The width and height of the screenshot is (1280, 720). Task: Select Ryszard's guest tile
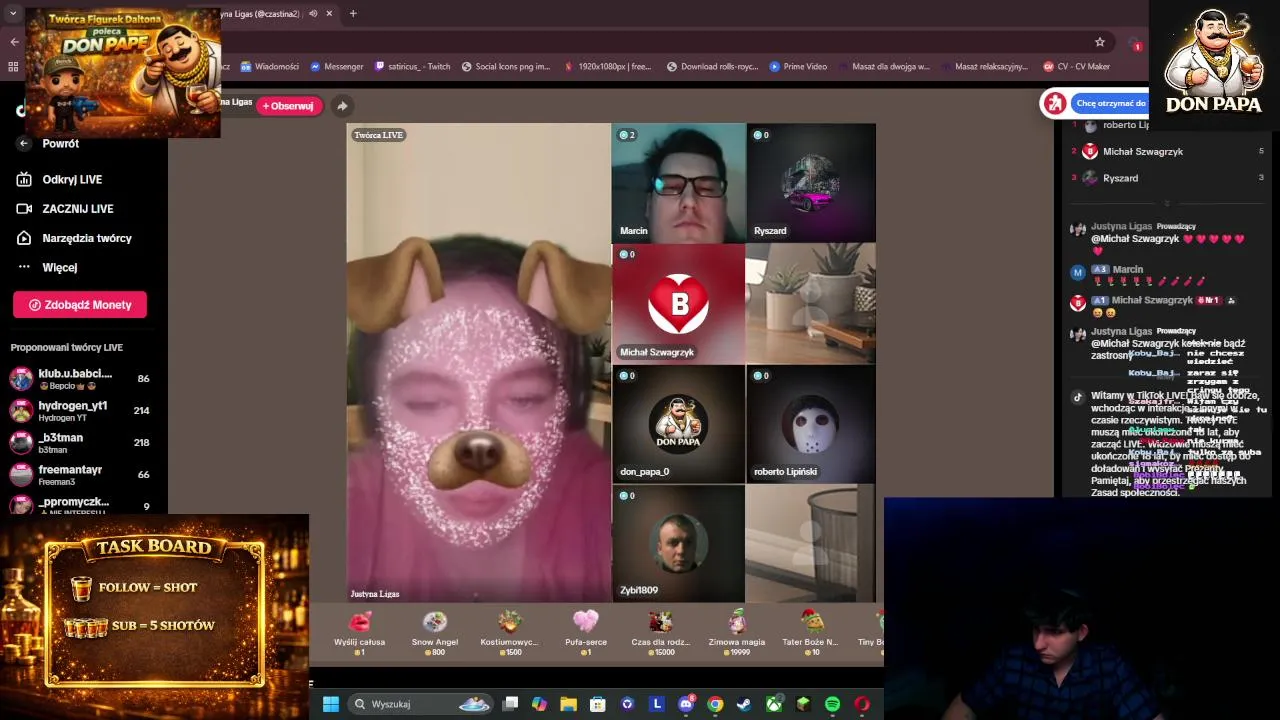(x=811, y=183)
